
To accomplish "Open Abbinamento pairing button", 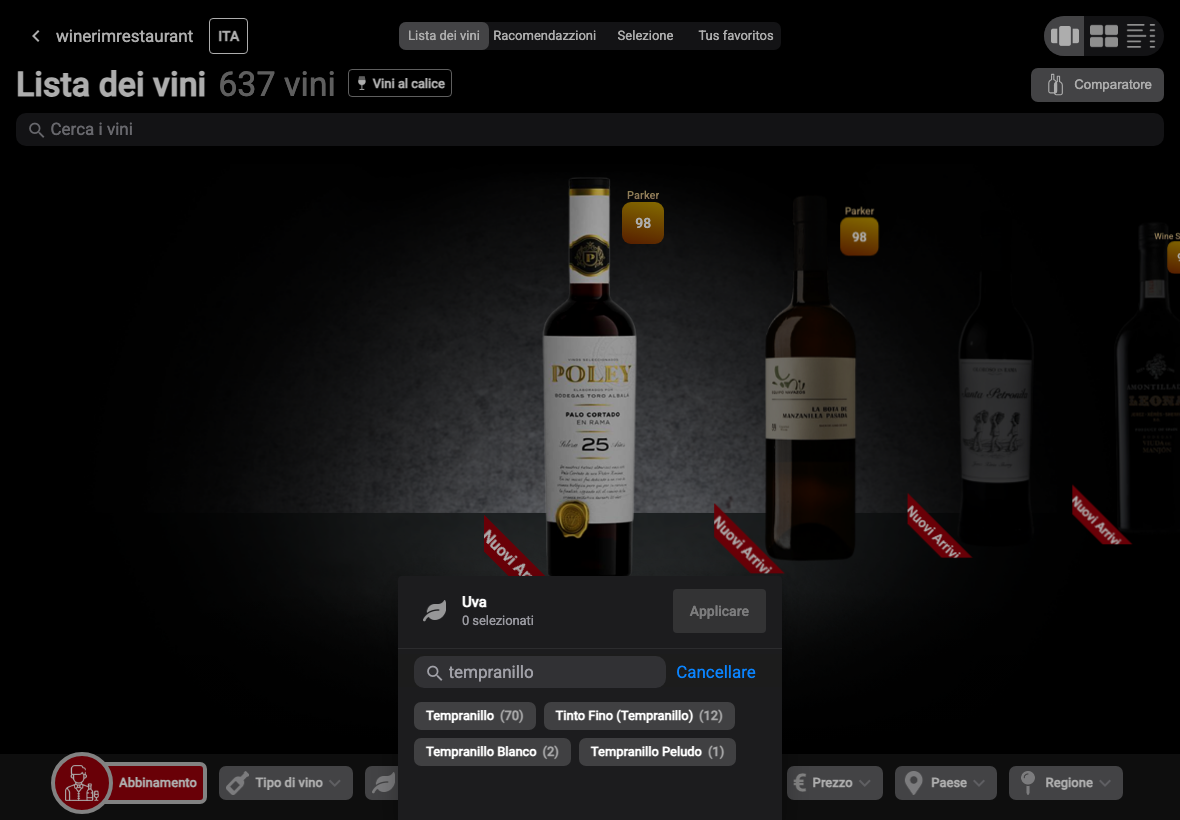I will (157, 782).
